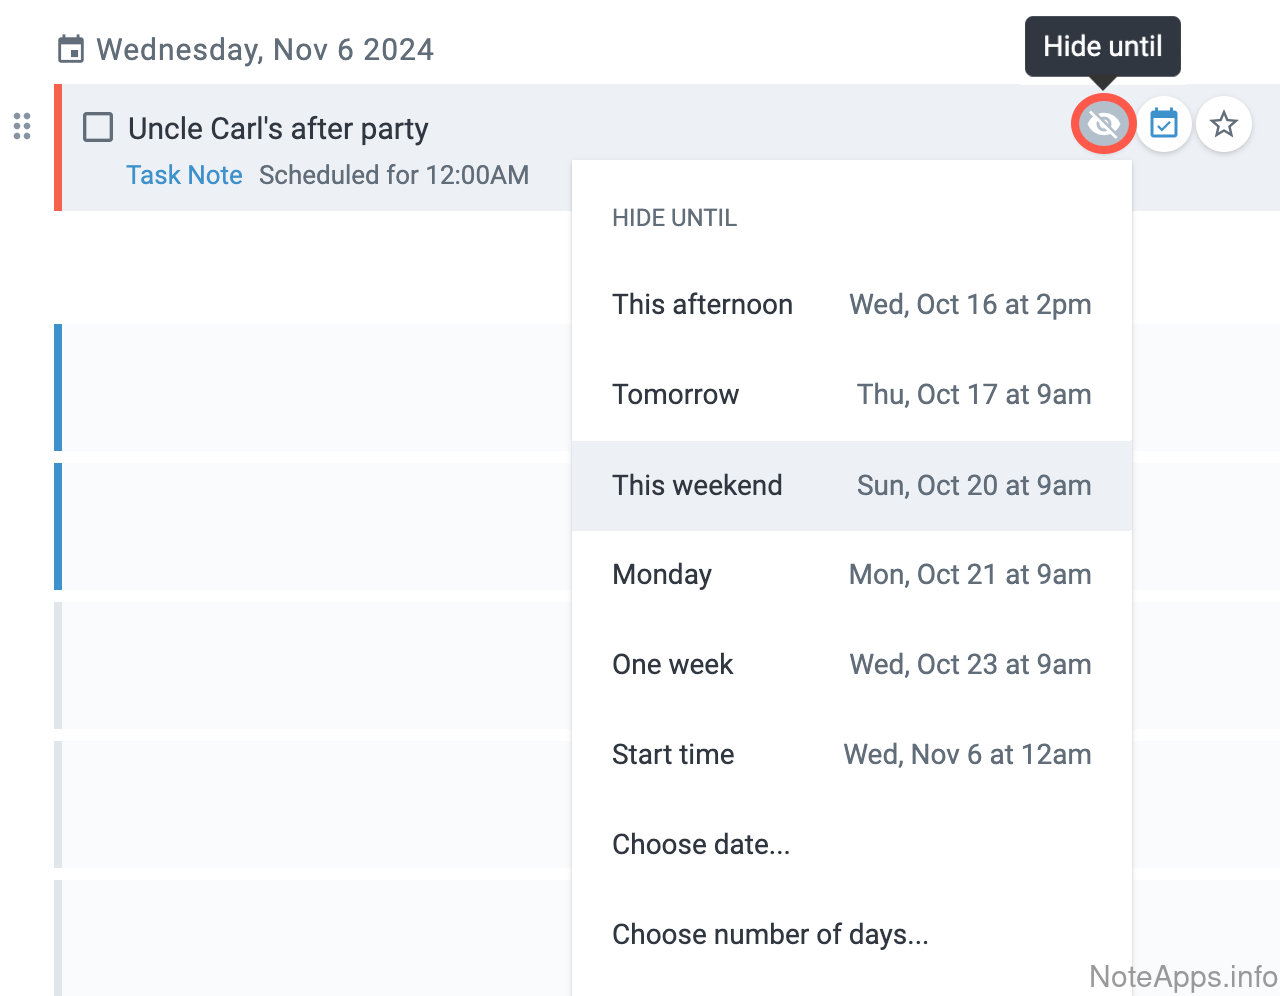Click the red priority color bar on task

58,148
